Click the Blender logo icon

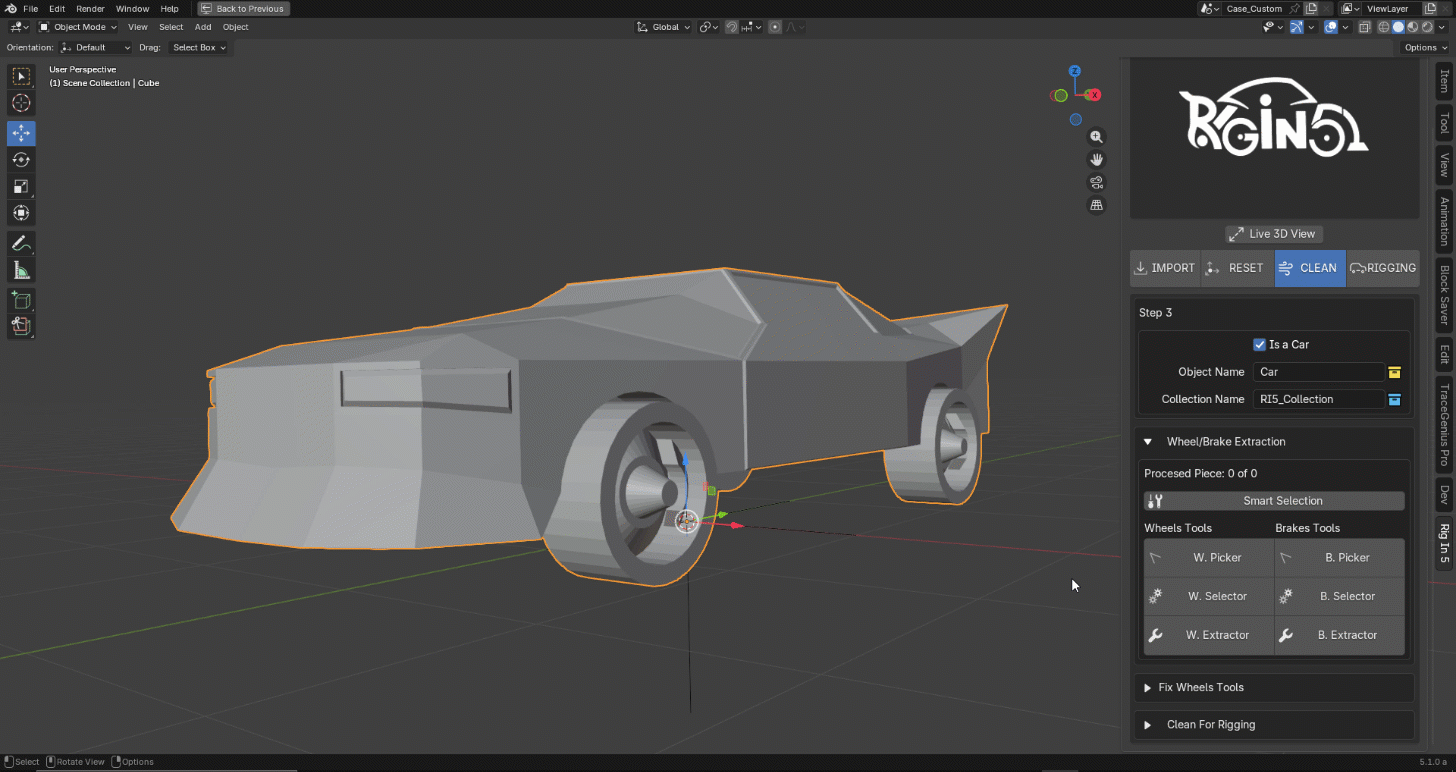coord(10,8)
